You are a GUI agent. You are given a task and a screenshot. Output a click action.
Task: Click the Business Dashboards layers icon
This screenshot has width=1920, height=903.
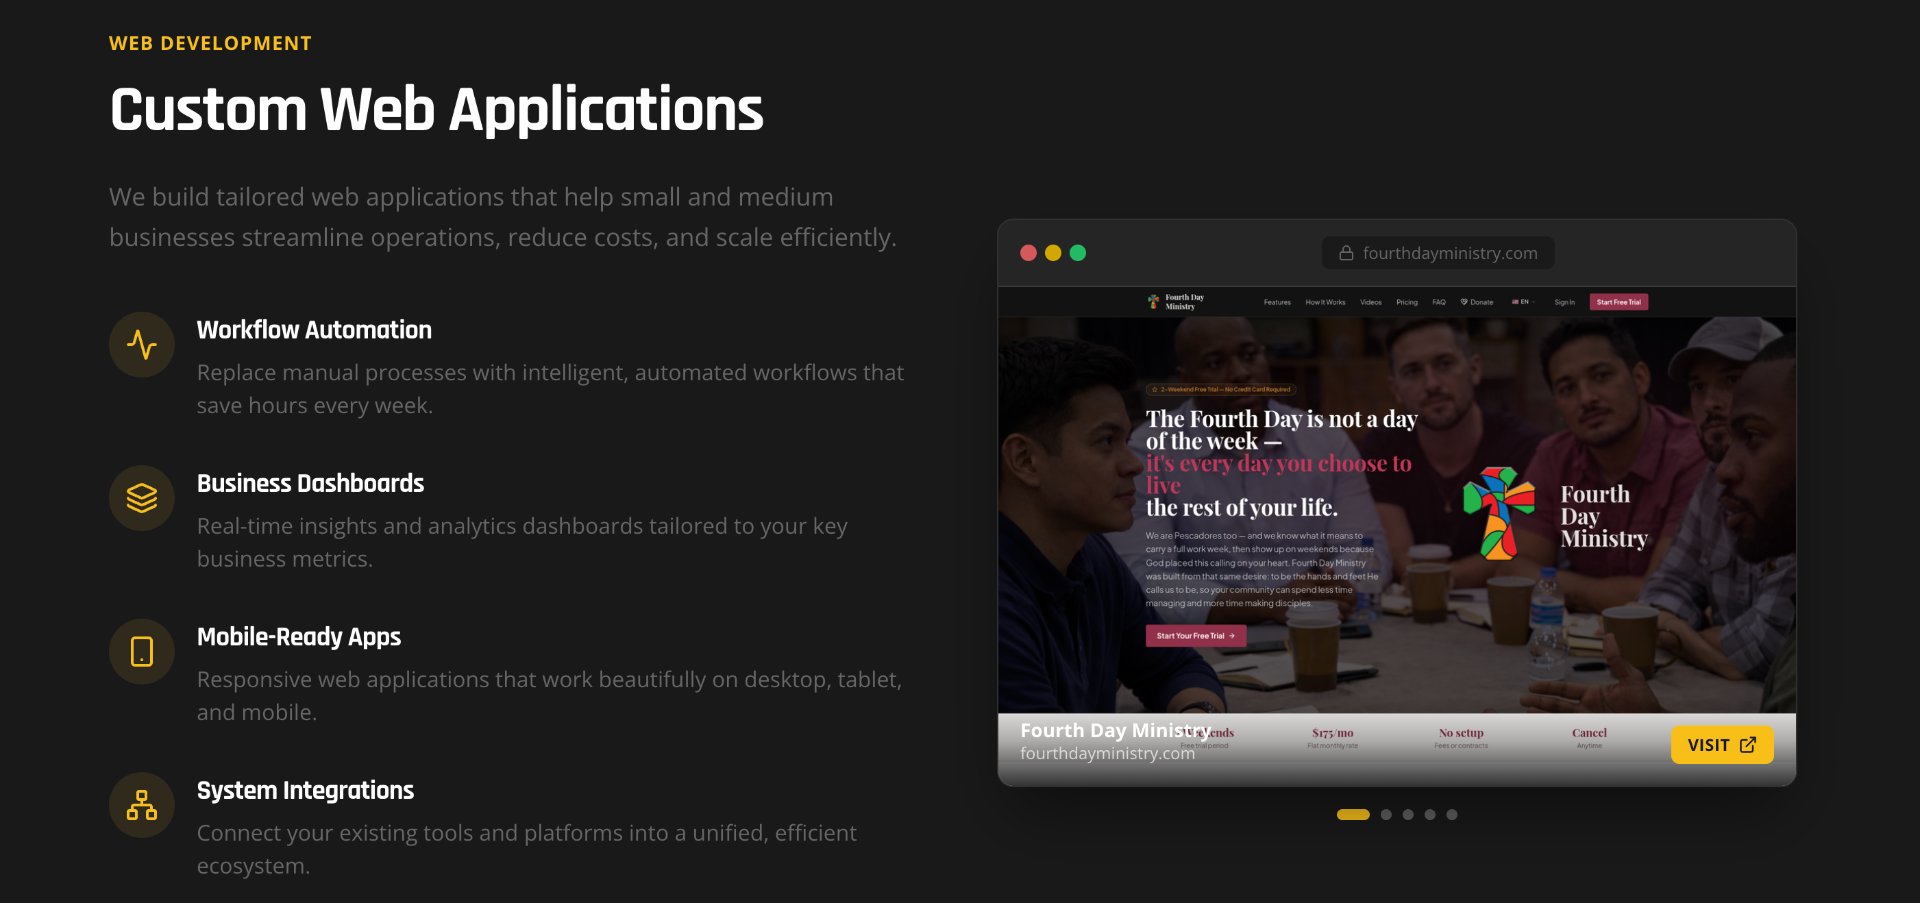click(142, 498)
